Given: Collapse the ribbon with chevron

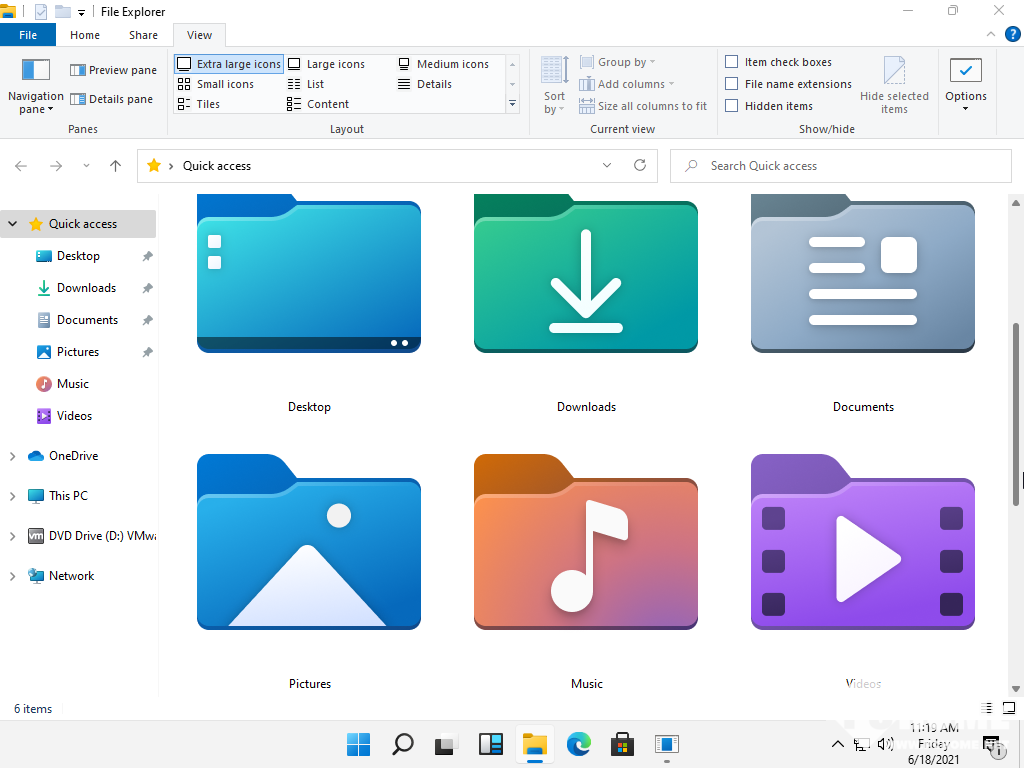Looking at the screenshot, I should pos(991,34).
